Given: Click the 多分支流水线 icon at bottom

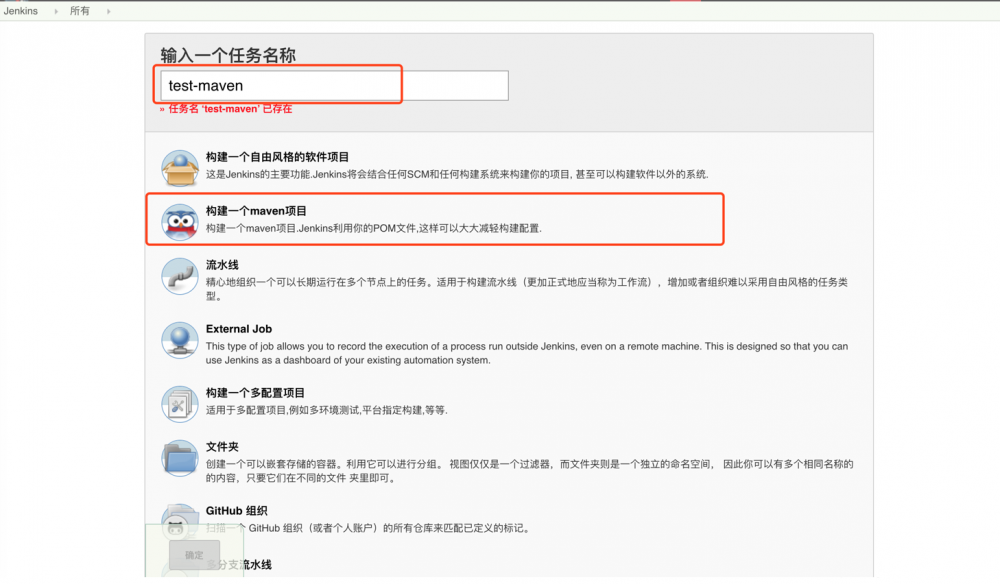Looking at the screenshot, I should tap(180, 570).
